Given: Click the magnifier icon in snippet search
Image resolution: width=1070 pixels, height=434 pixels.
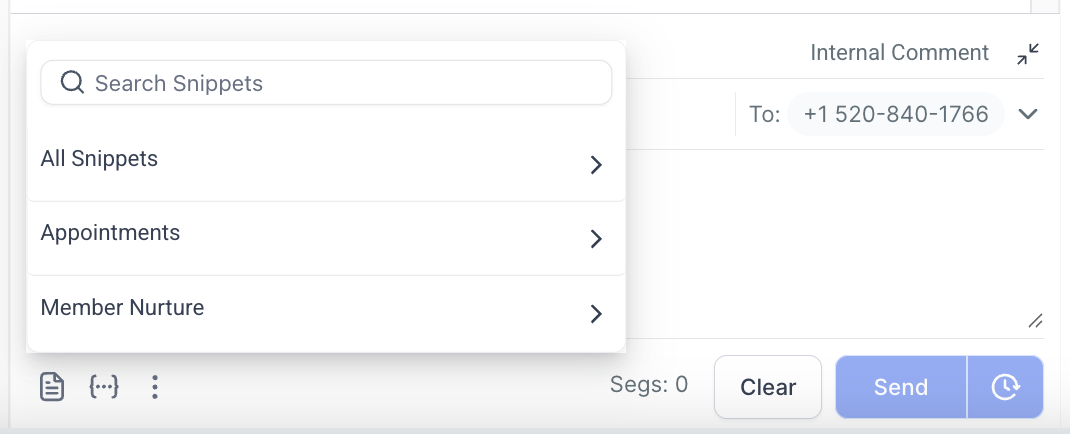Looking at the screenshot, I should pyautogui.click(x=72, y=82).
